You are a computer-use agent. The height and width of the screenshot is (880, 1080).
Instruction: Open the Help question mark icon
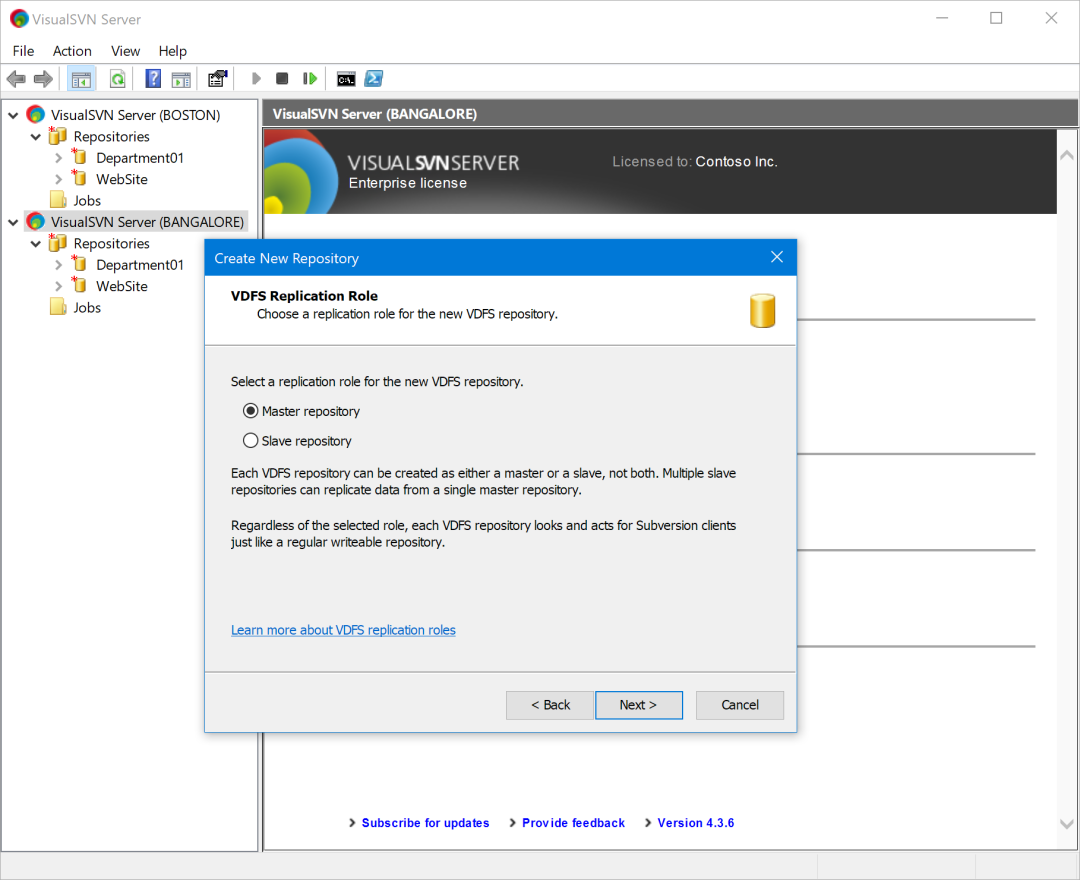pos(153,79)
